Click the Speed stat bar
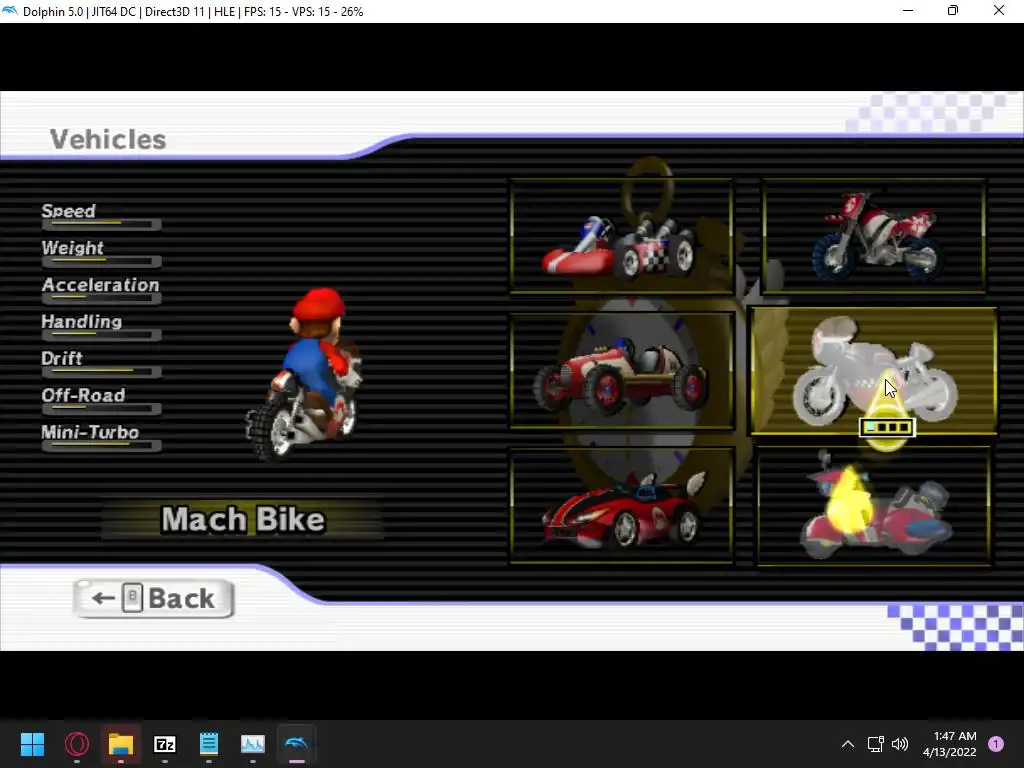 pos(101,225)
